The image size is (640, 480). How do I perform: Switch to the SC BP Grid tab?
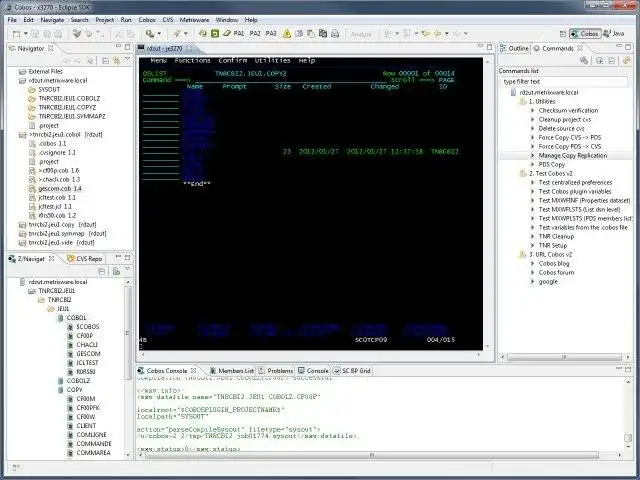click(352, 371)
